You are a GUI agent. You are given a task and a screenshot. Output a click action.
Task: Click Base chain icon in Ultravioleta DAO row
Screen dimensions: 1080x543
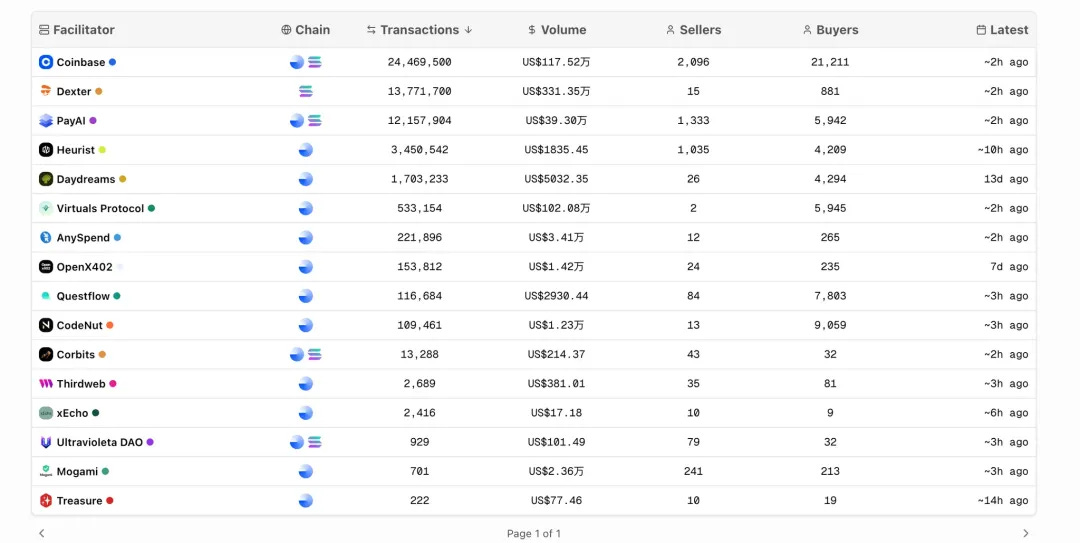(x=297, y=442)
